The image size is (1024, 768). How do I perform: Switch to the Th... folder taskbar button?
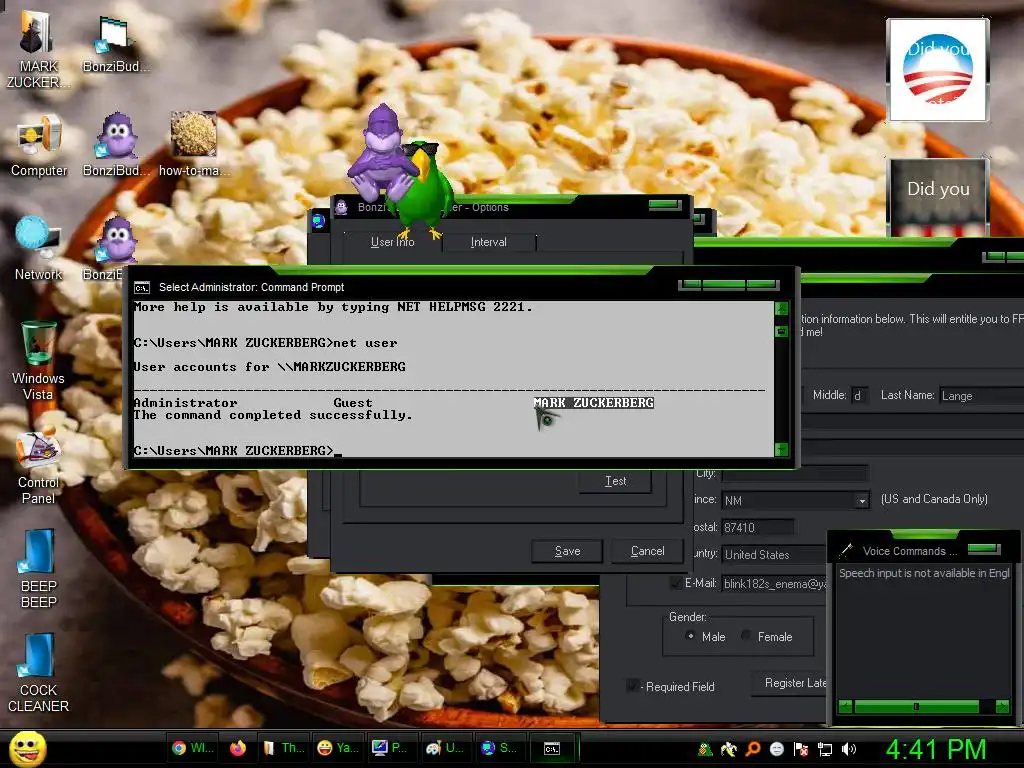283,748
